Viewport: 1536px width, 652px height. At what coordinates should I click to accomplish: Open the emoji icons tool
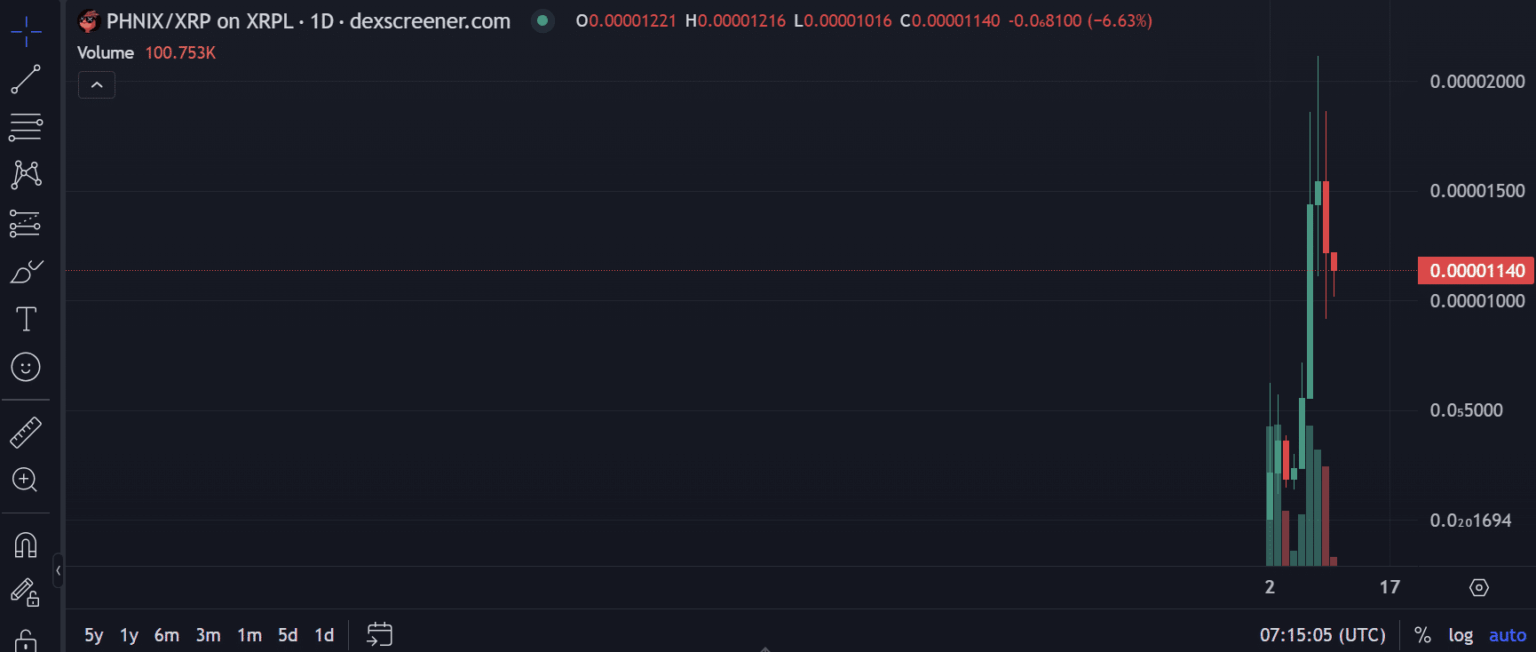pyautogui.click(x=26, y=367)
